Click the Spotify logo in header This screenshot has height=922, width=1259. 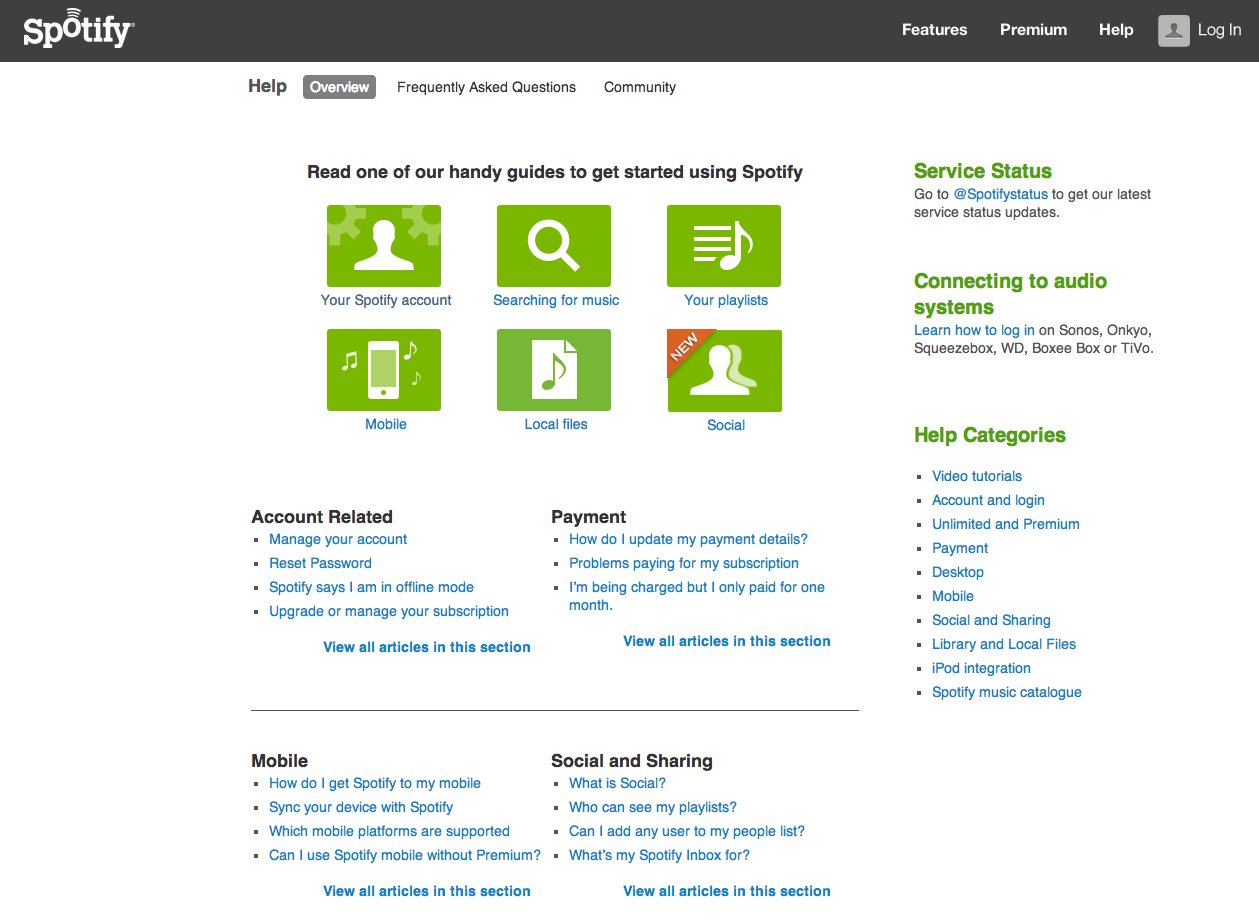(x=79, y=30)
